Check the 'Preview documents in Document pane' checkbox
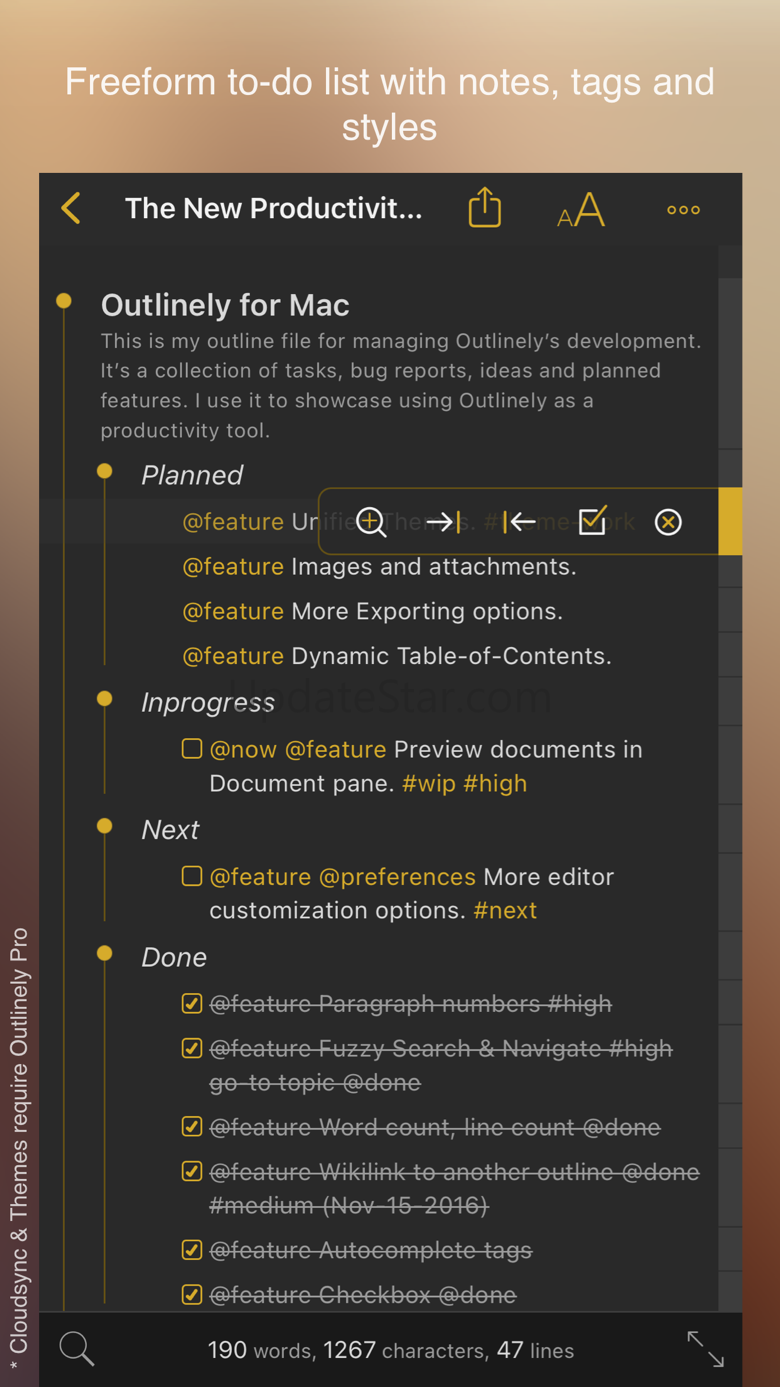This screenshot has height=1387, width=780. pyautogui.click(x=192, y=749)
